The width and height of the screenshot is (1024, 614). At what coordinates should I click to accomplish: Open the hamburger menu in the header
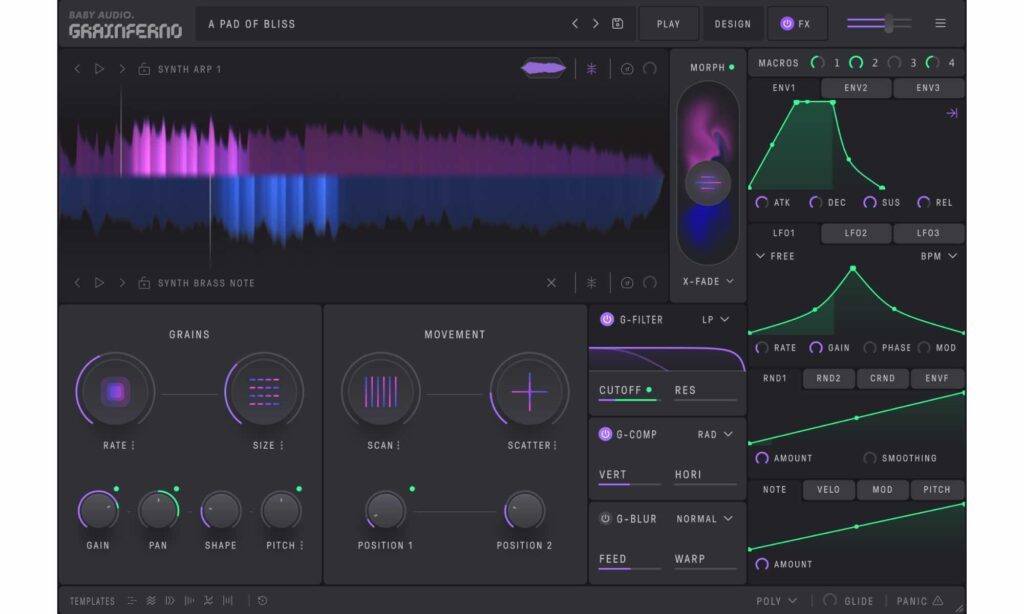940,24
